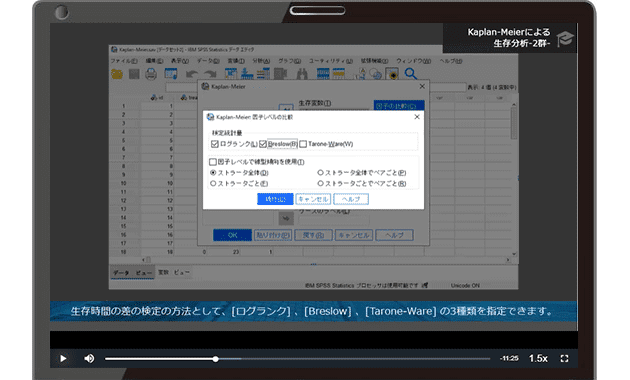Switch to the データ ビュー tab
The height and width of the screenshot is (380, 630).
(132, 273)
